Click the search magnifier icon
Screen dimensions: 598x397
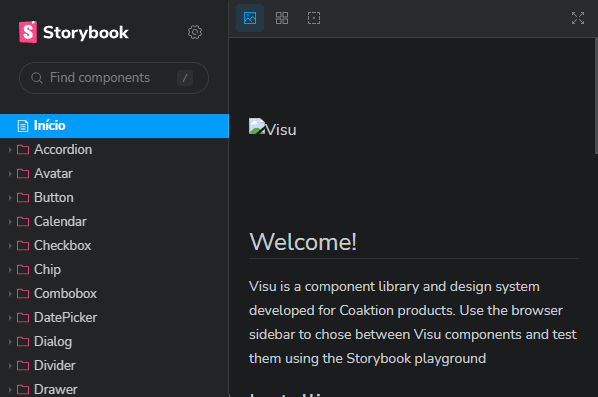[37, 78]
